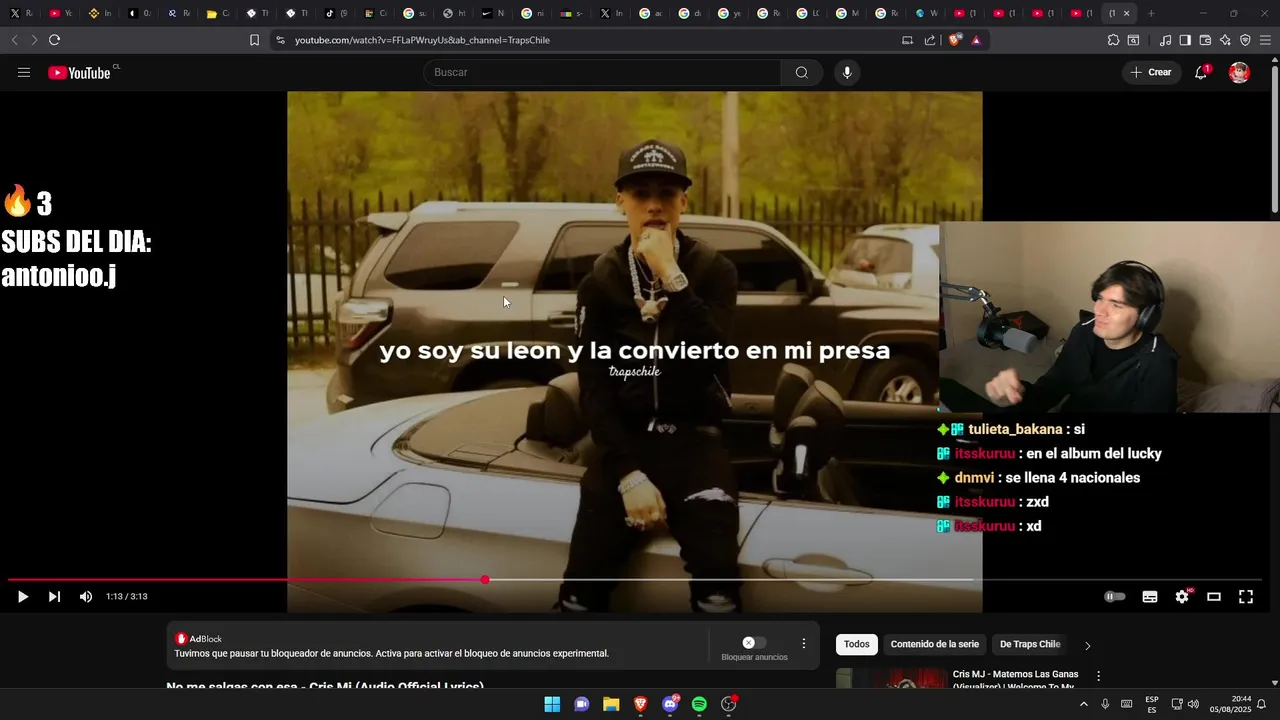Share this page via share icon
The width and height of the screenshot is (1280, 720).
pyautogui.click(x=930, y=40)
